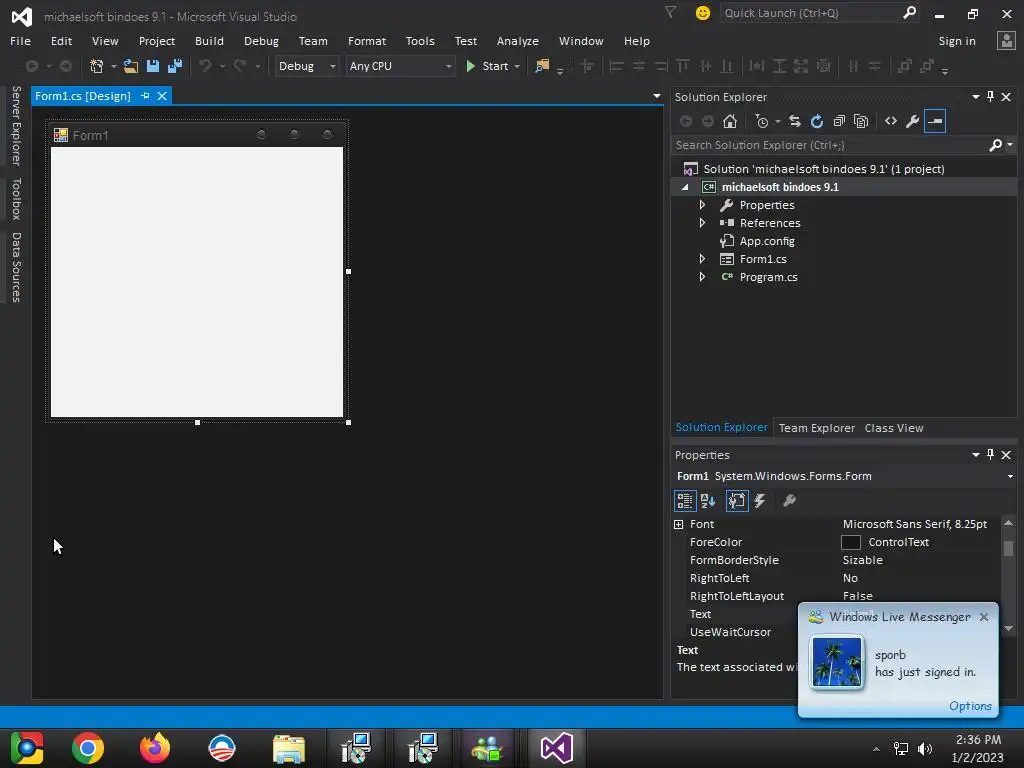Image resolution: width=1024 pixels, height=768 pixels.
Task: Click the Properties panel scrollbar thumb
Action: click(x=1008, y=548)
